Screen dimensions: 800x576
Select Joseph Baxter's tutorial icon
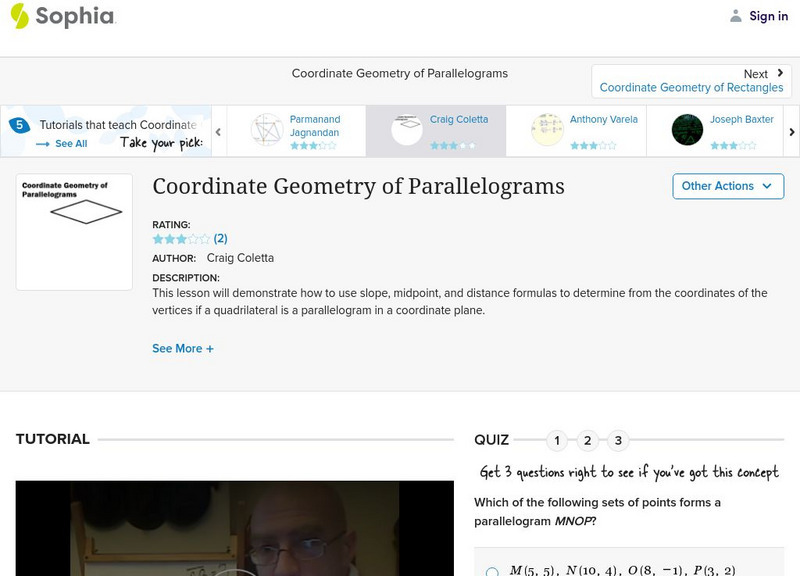point(687,127)
